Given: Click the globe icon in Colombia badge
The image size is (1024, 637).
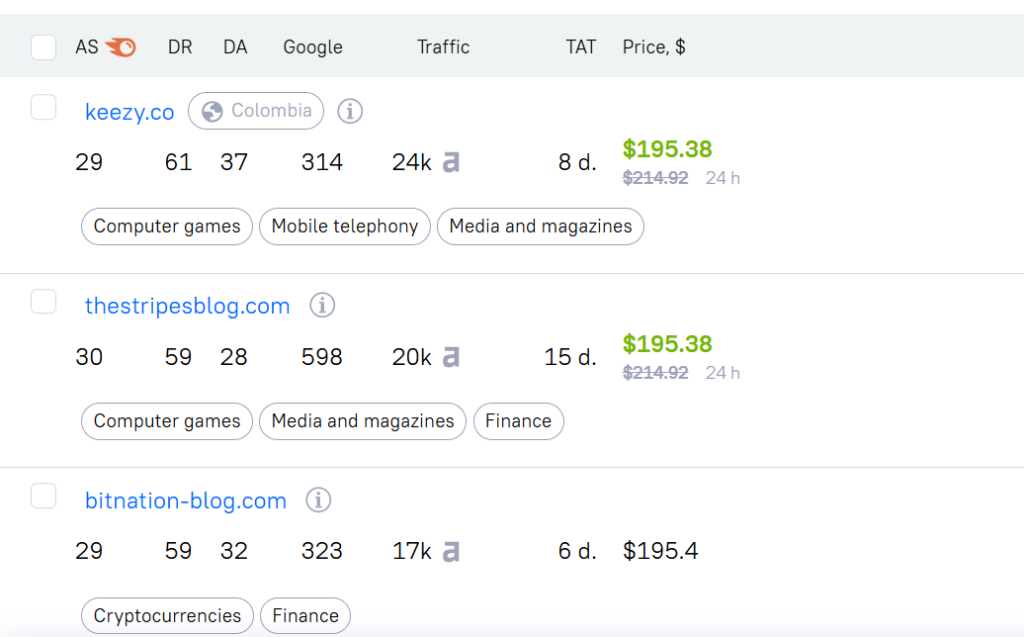Looking at the screenshot, I should point(212,111).
